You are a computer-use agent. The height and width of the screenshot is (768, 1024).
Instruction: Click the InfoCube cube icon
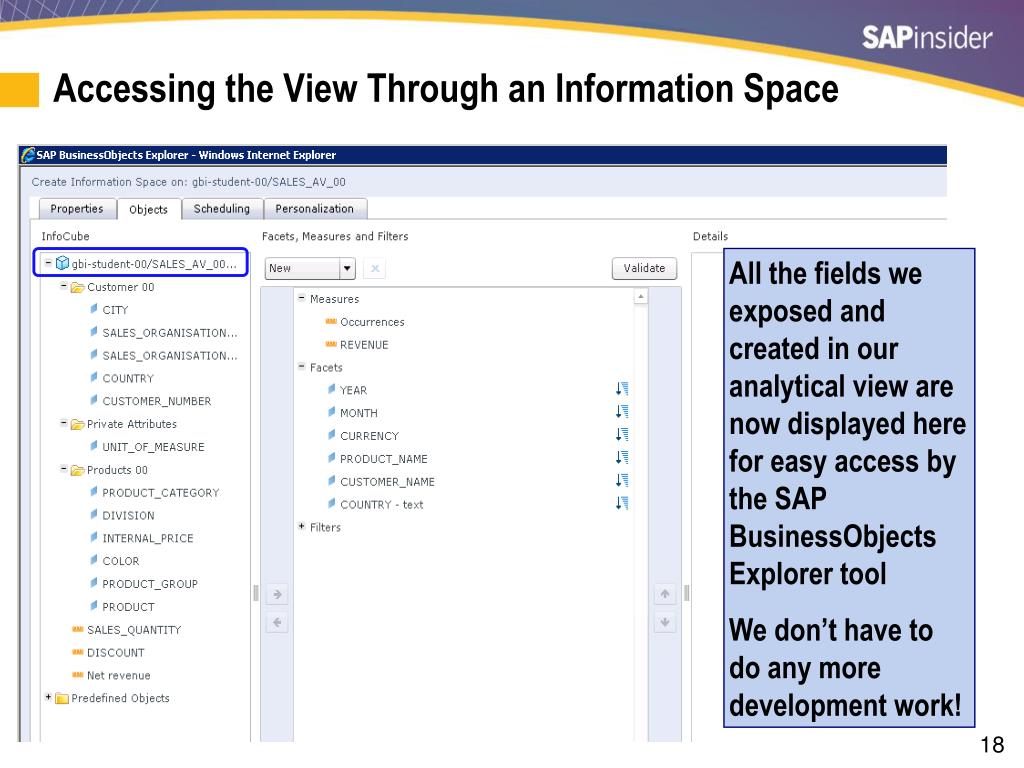tap(62, 263)
